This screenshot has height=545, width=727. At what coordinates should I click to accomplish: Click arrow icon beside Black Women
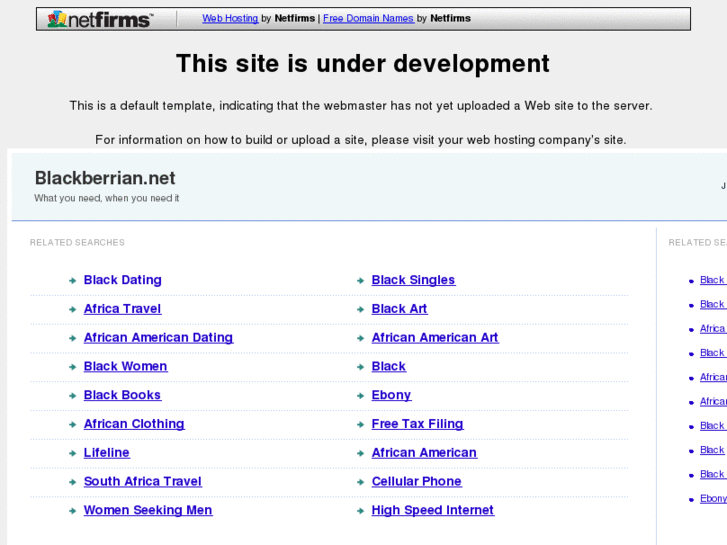click(x=72, y=367)
